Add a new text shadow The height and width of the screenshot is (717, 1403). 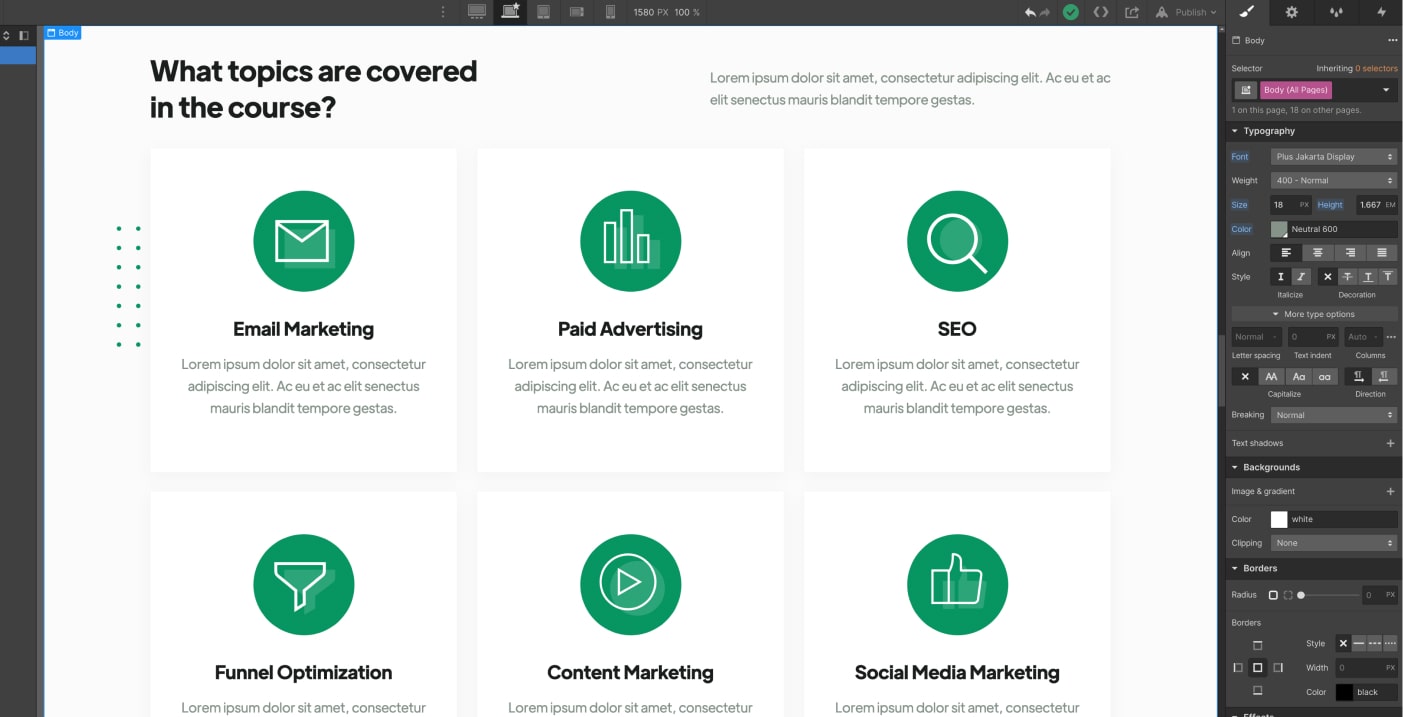1390,442
